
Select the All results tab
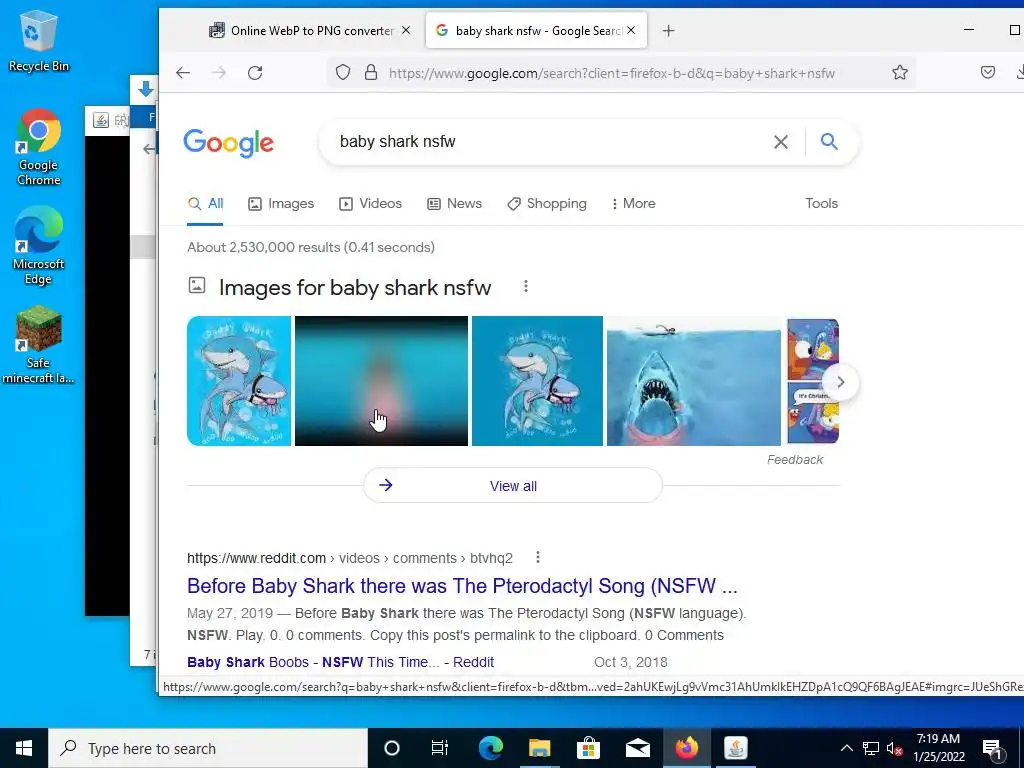click(x=205, y=204)
